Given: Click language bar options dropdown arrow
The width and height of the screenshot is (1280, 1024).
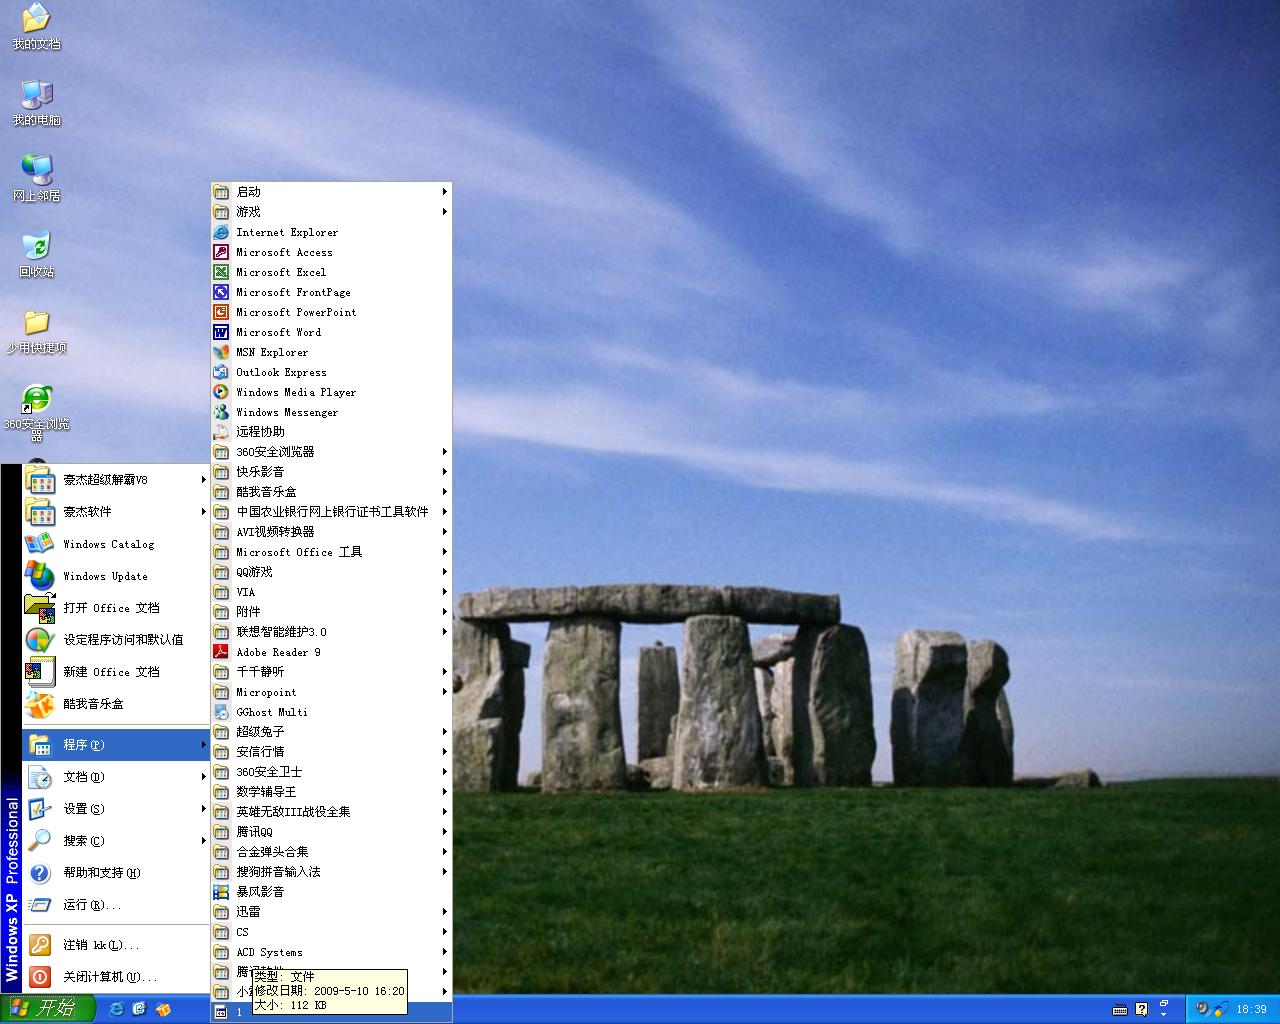Looking at the screenshot, I should (x=1163, y=1013).
